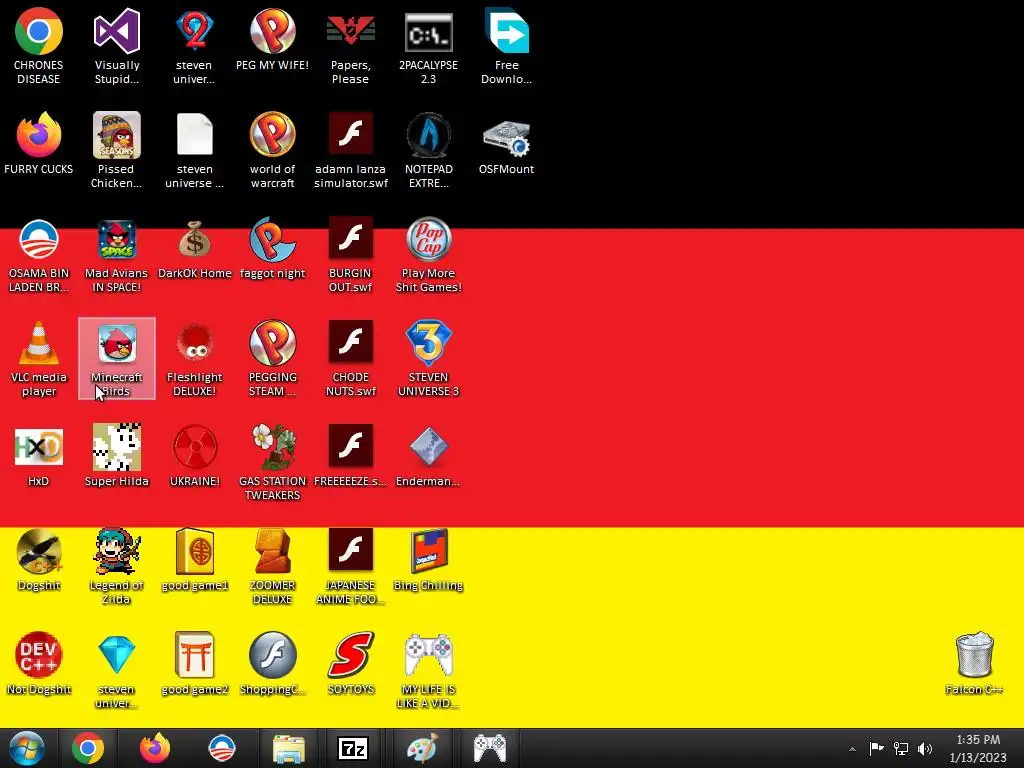Open the Bing Chilling floppy disk icon
This screenshot has width=1024, height=768.
coord(428,551)
